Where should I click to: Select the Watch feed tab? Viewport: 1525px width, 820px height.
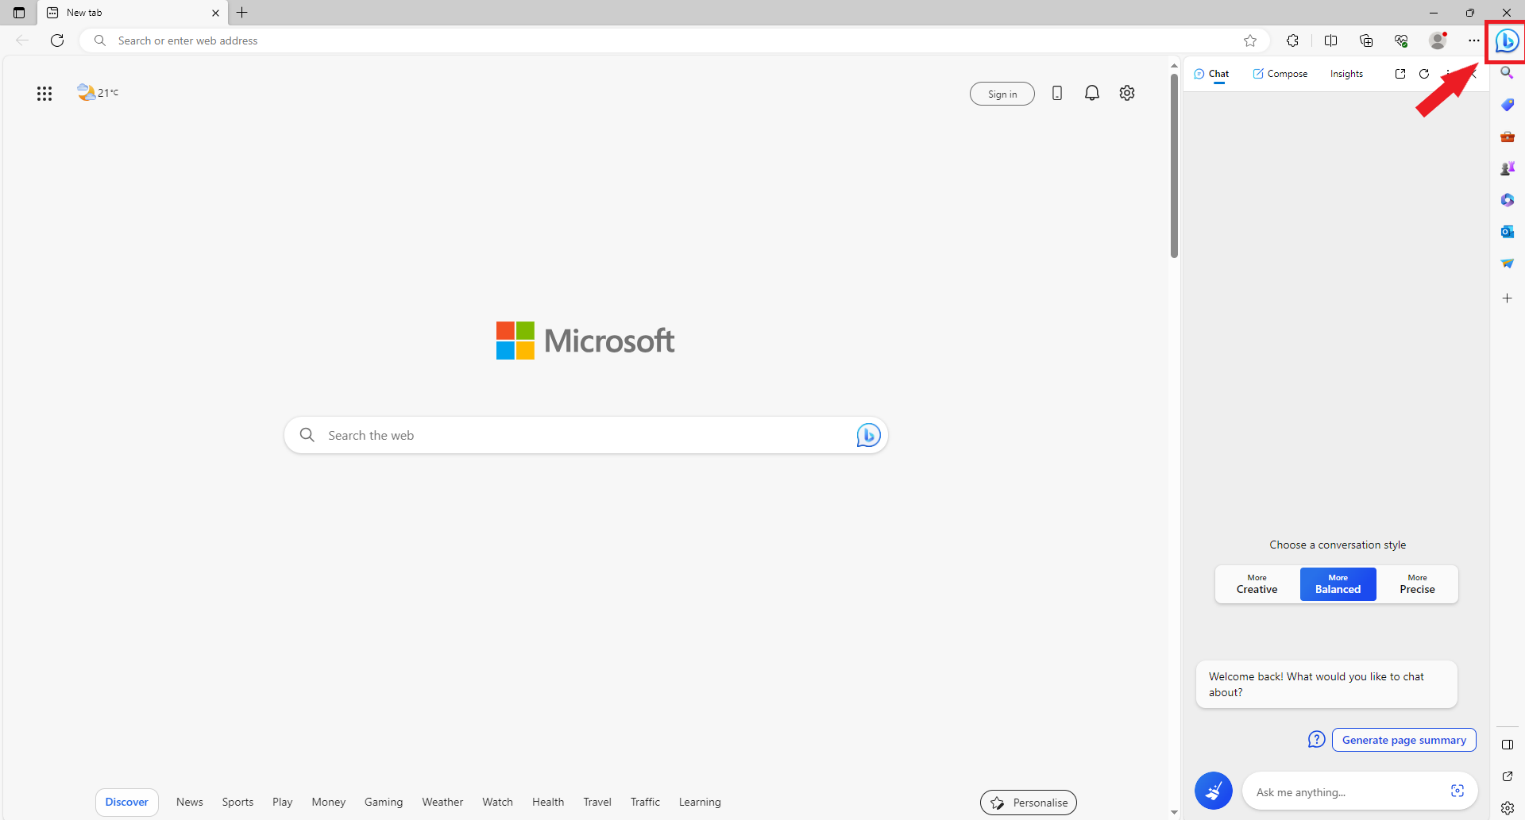[x=497, y=802]
